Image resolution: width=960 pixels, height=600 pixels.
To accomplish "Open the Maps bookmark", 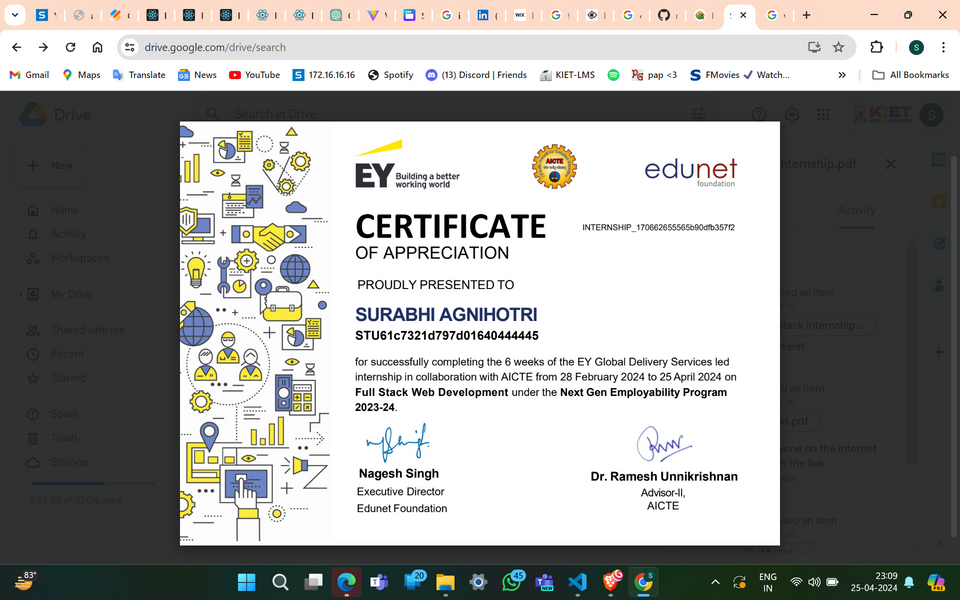I will pyautogui.click(x=81, y=75).
